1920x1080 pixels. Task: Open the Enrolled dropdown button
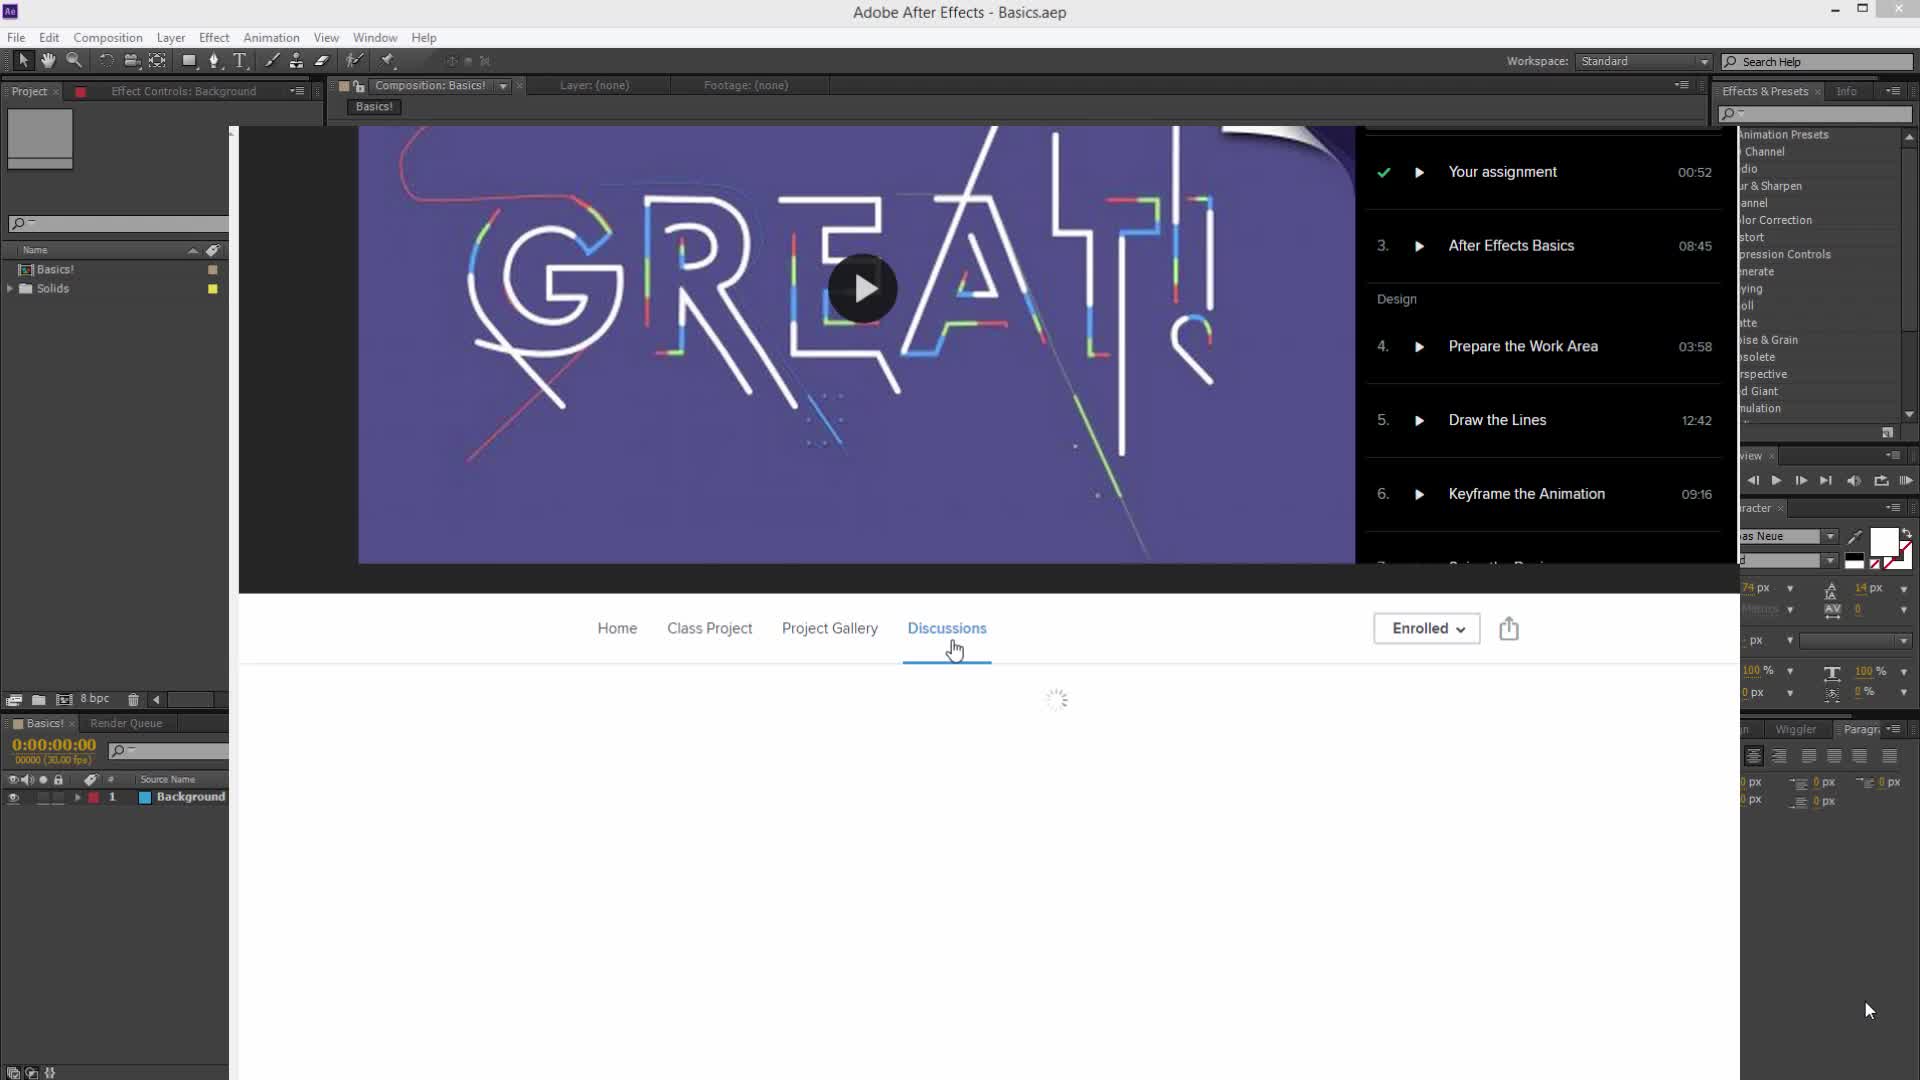click(1427, 629)
